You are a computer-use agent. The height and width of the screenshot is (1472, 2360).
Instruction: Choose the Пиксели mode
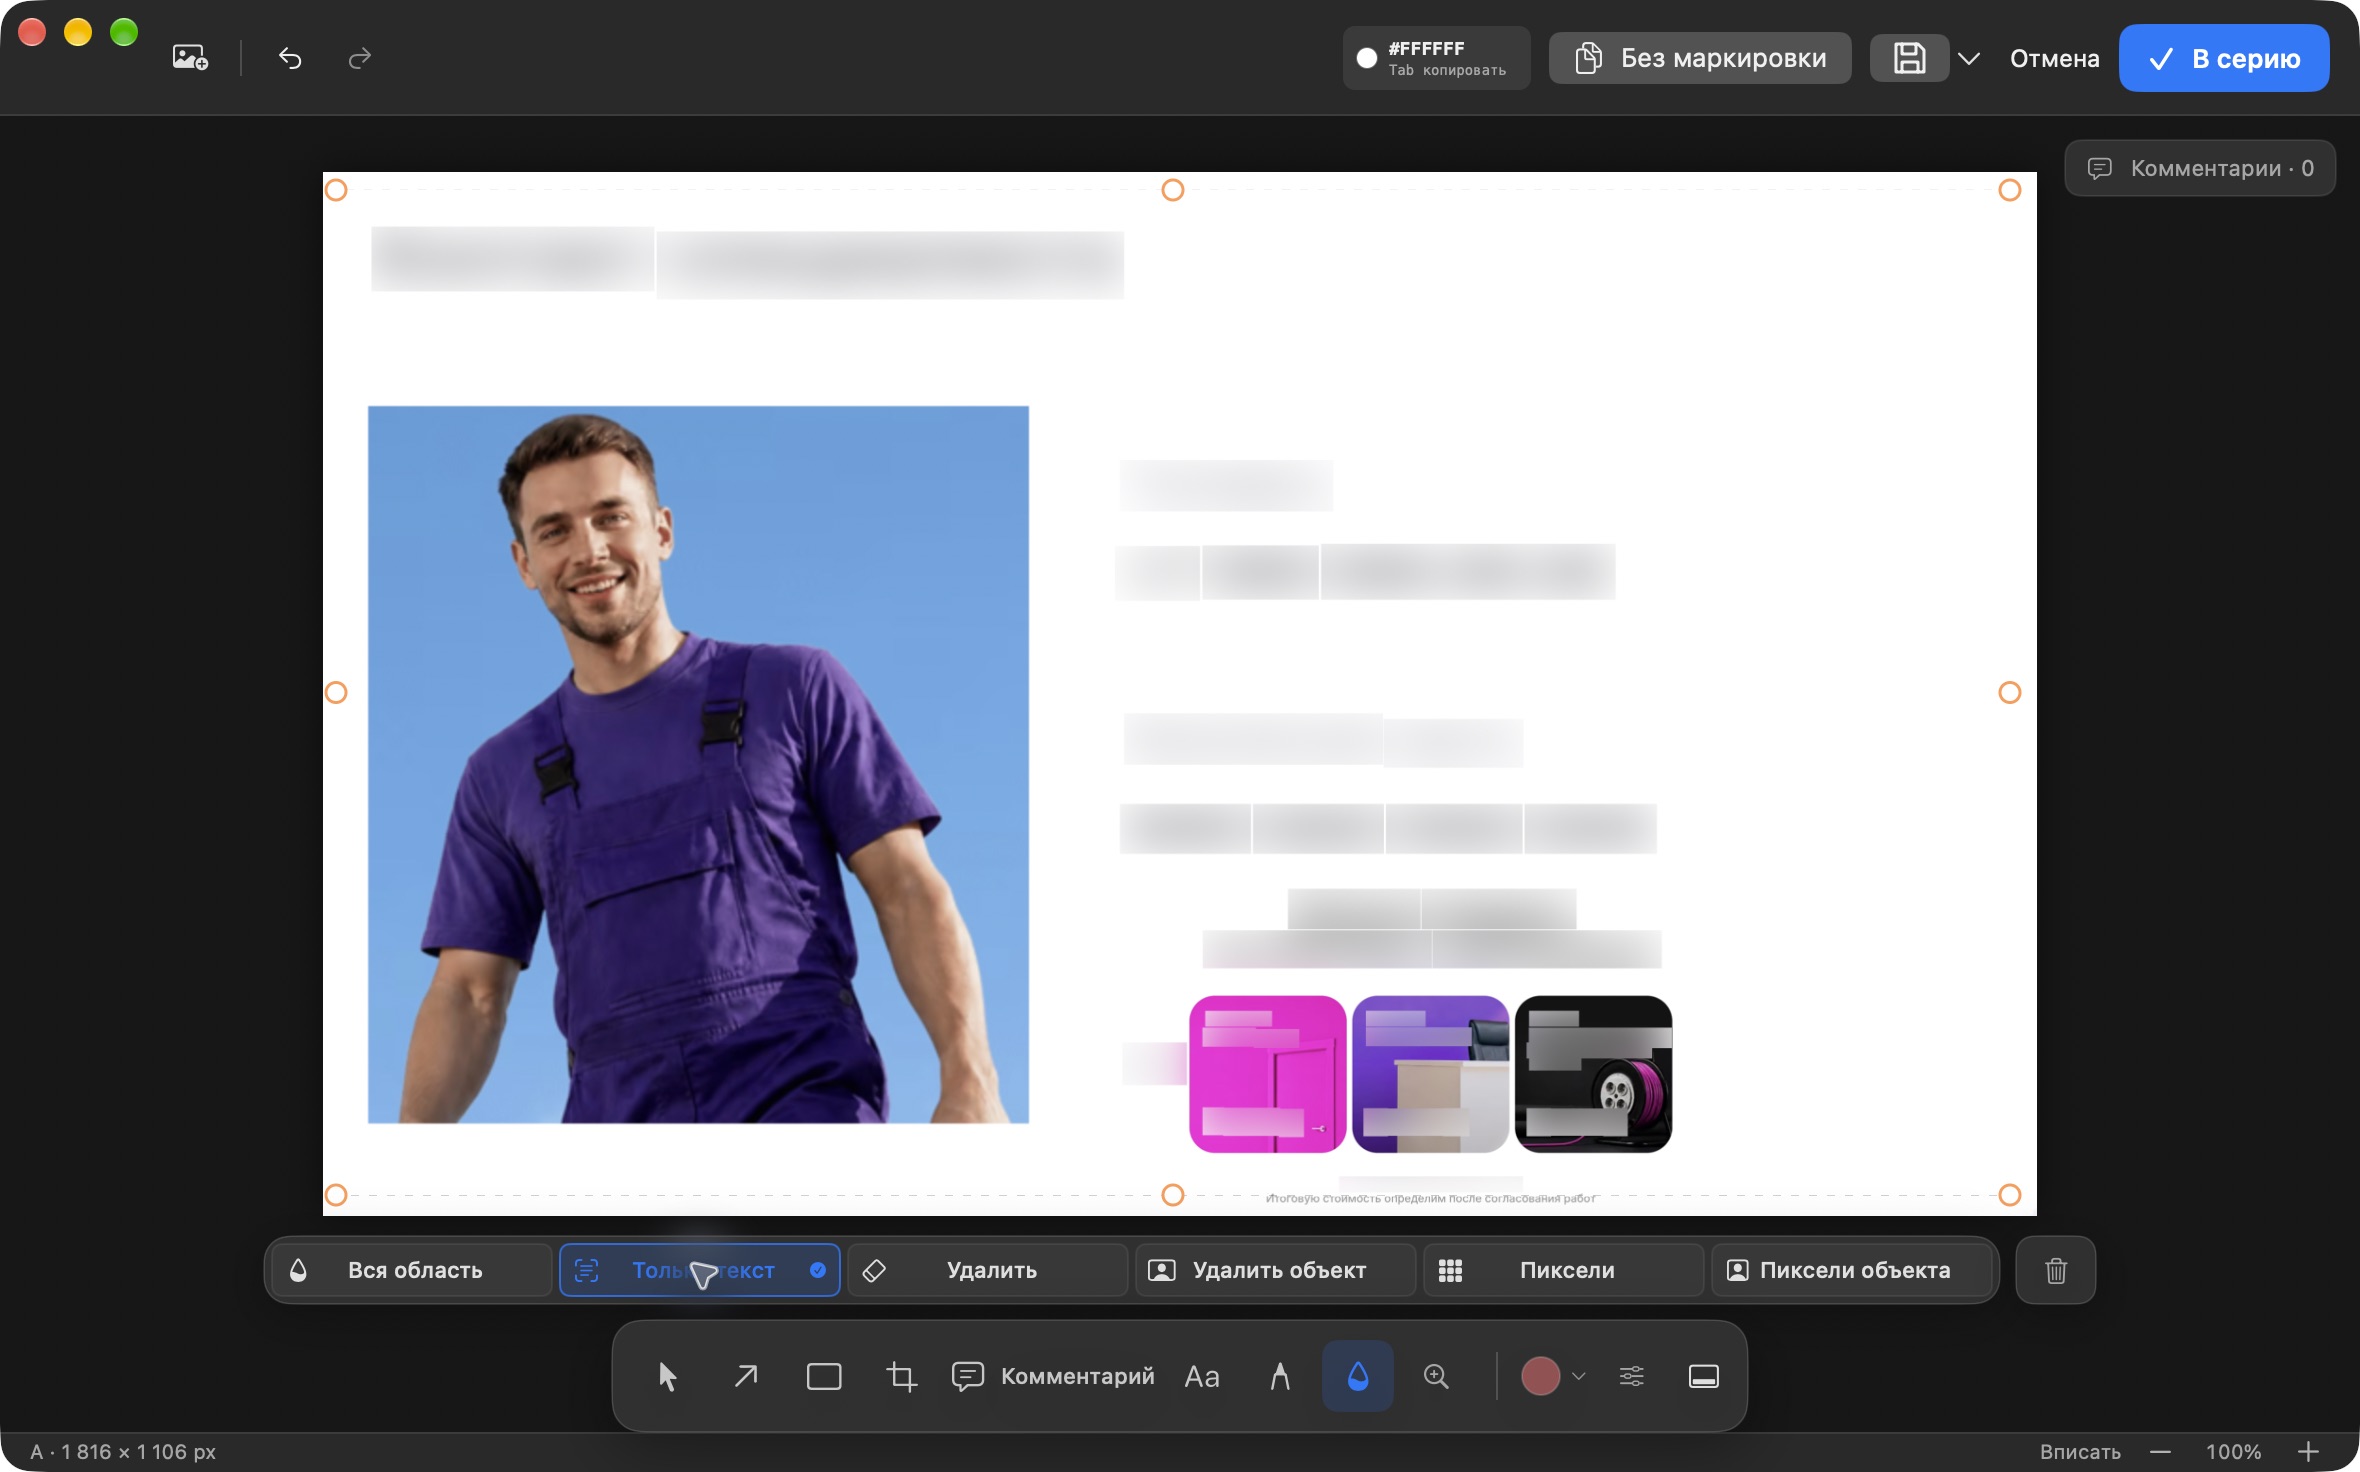1563,1270
